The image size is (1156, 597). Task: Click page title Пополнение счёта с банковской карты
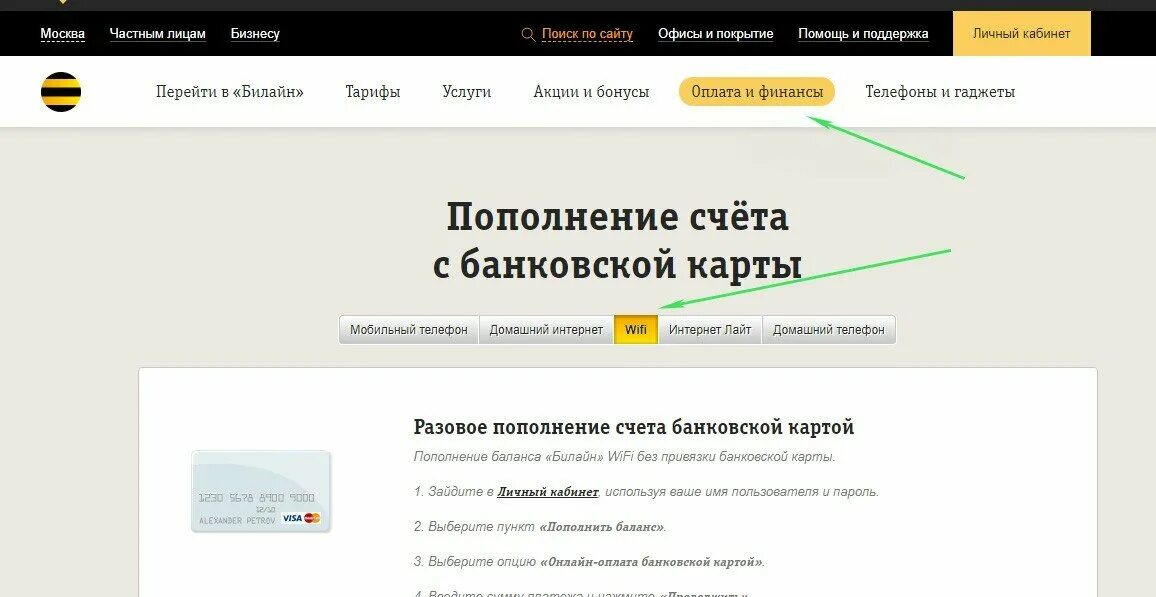618,241
